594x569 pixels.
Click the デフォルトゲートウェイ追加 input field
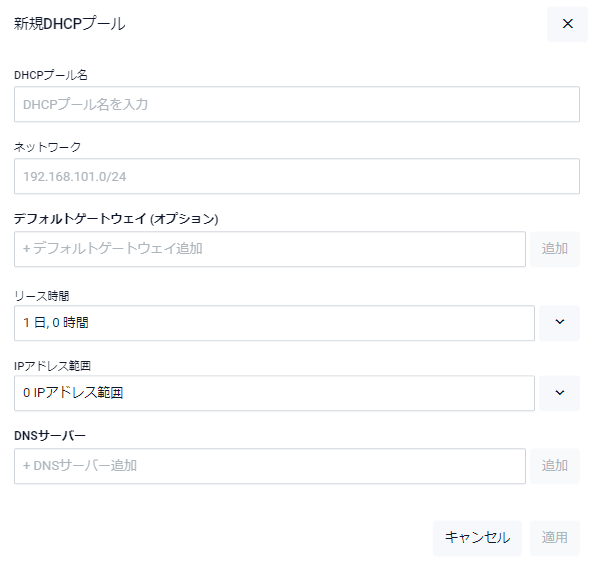pyautogui.click(x=270, y=249)
